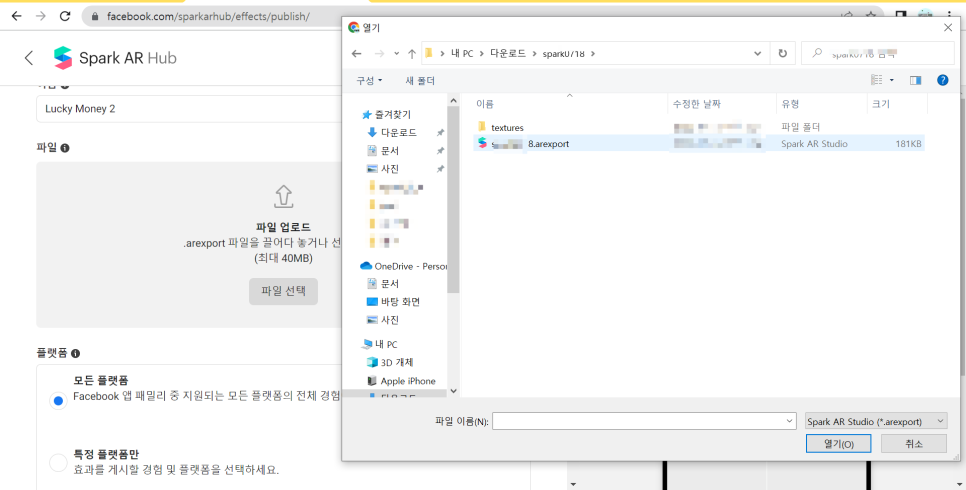966x490 pixels.
Task: Click the 열기(O) button
Action: click(838, 444)
